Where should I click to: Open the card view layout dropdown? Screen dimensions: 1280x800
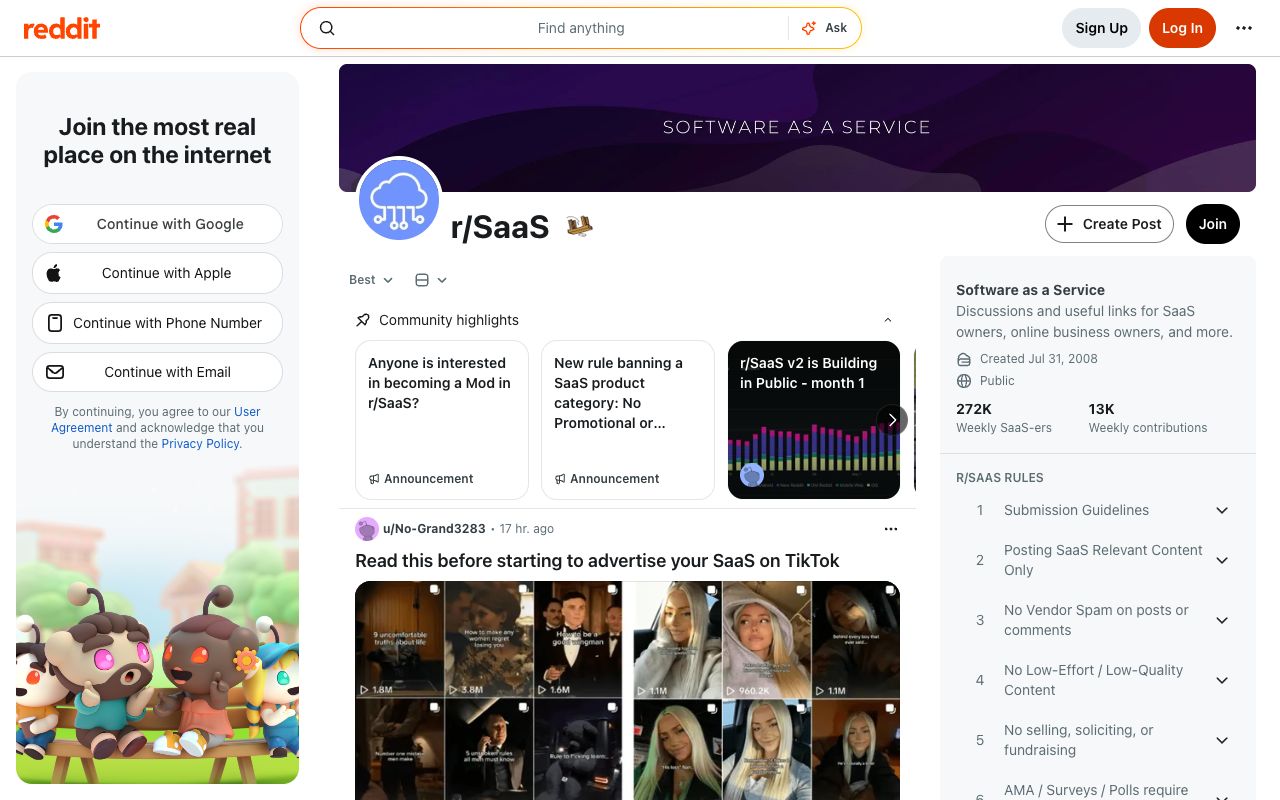pos(431,280)
